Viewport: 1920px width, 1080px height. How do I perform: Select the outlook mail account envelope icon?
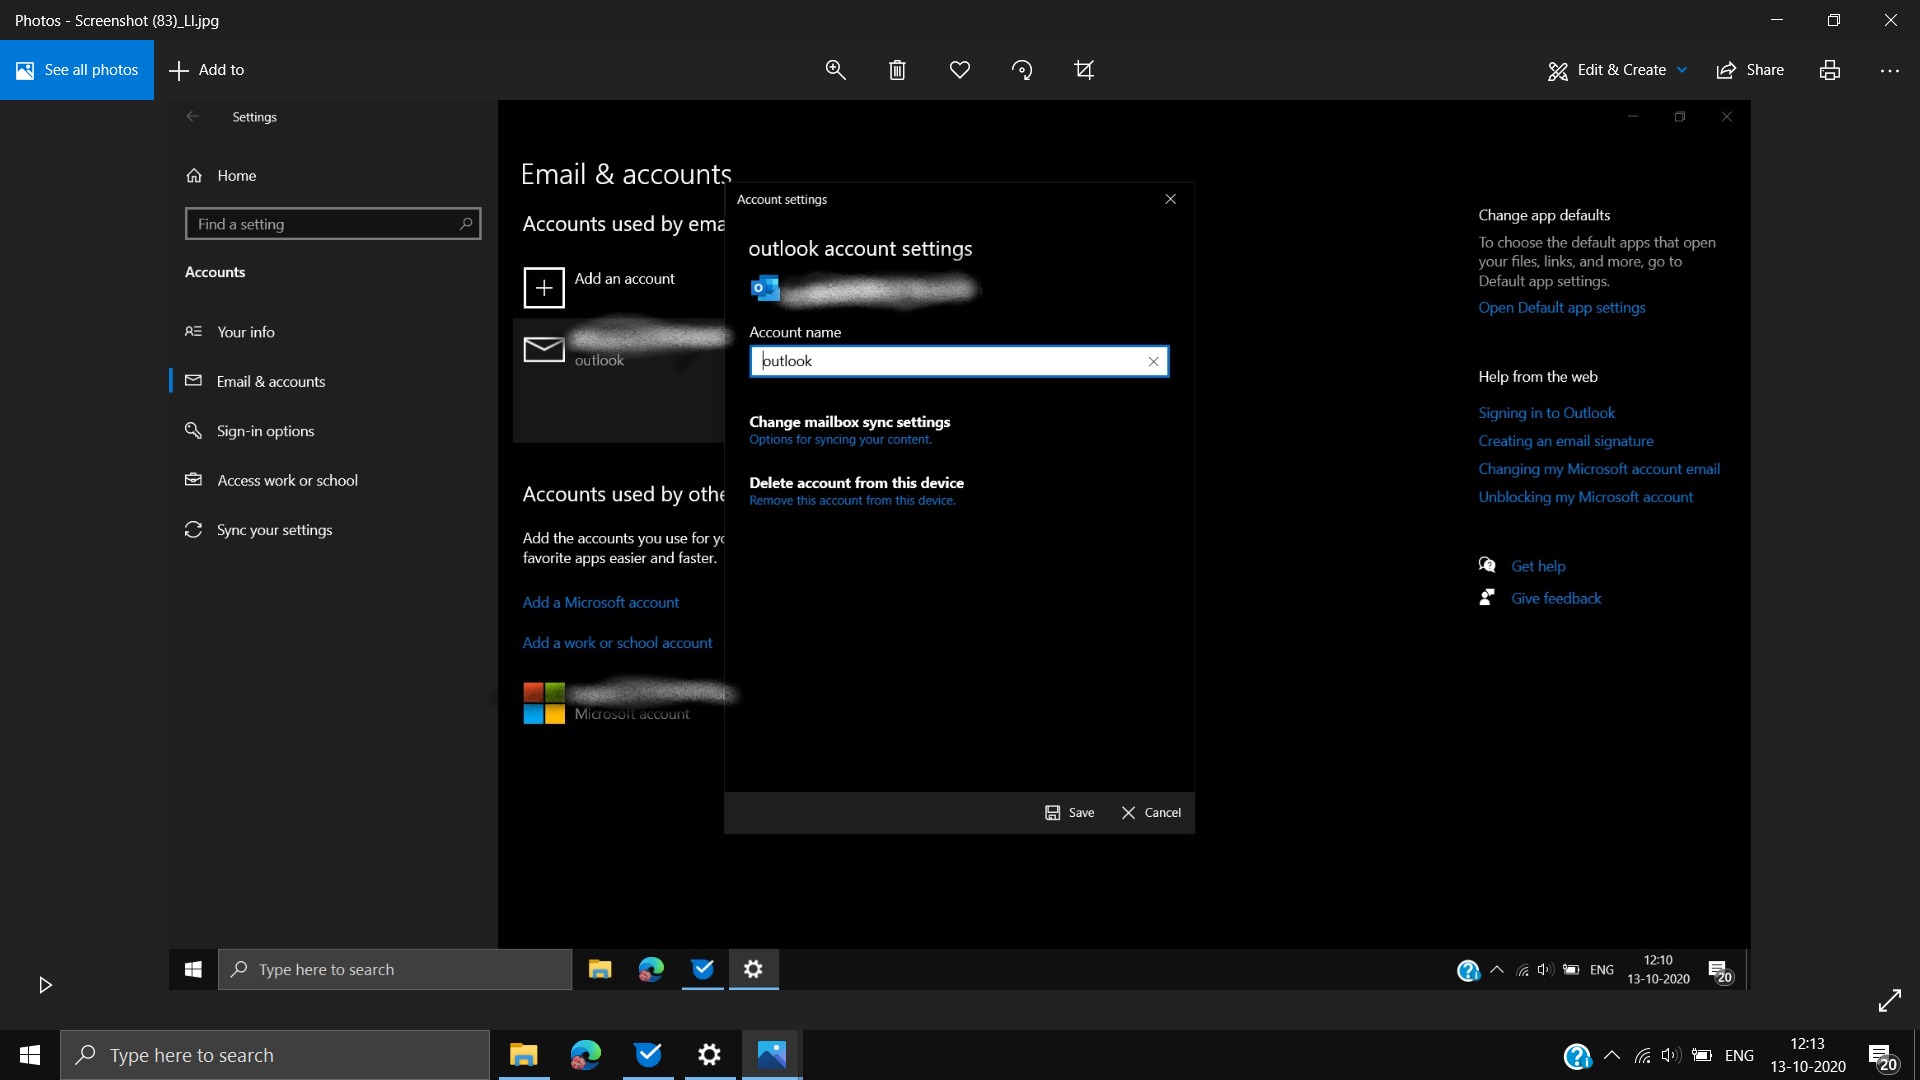coord(544,349)
